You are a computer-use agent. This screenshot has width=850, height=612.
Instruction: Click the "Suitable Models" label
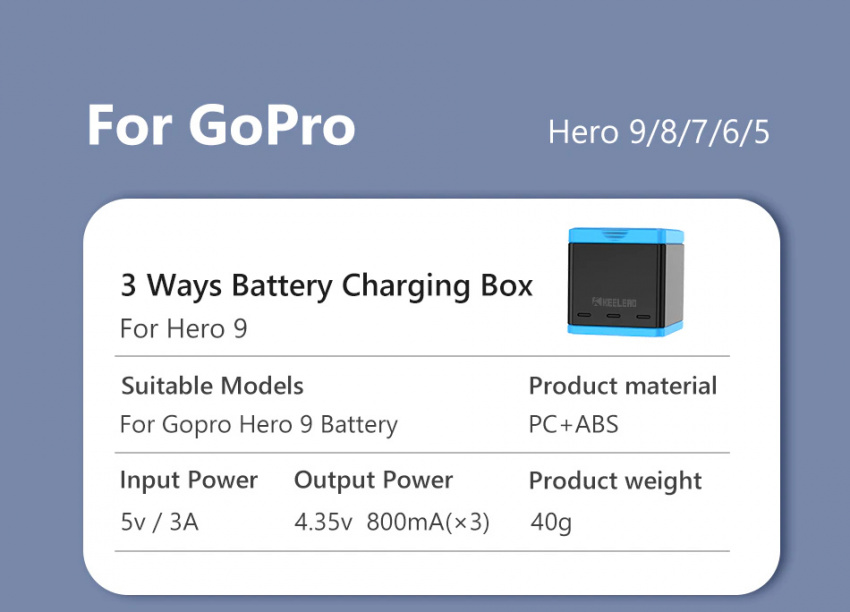tap(212, 386)
